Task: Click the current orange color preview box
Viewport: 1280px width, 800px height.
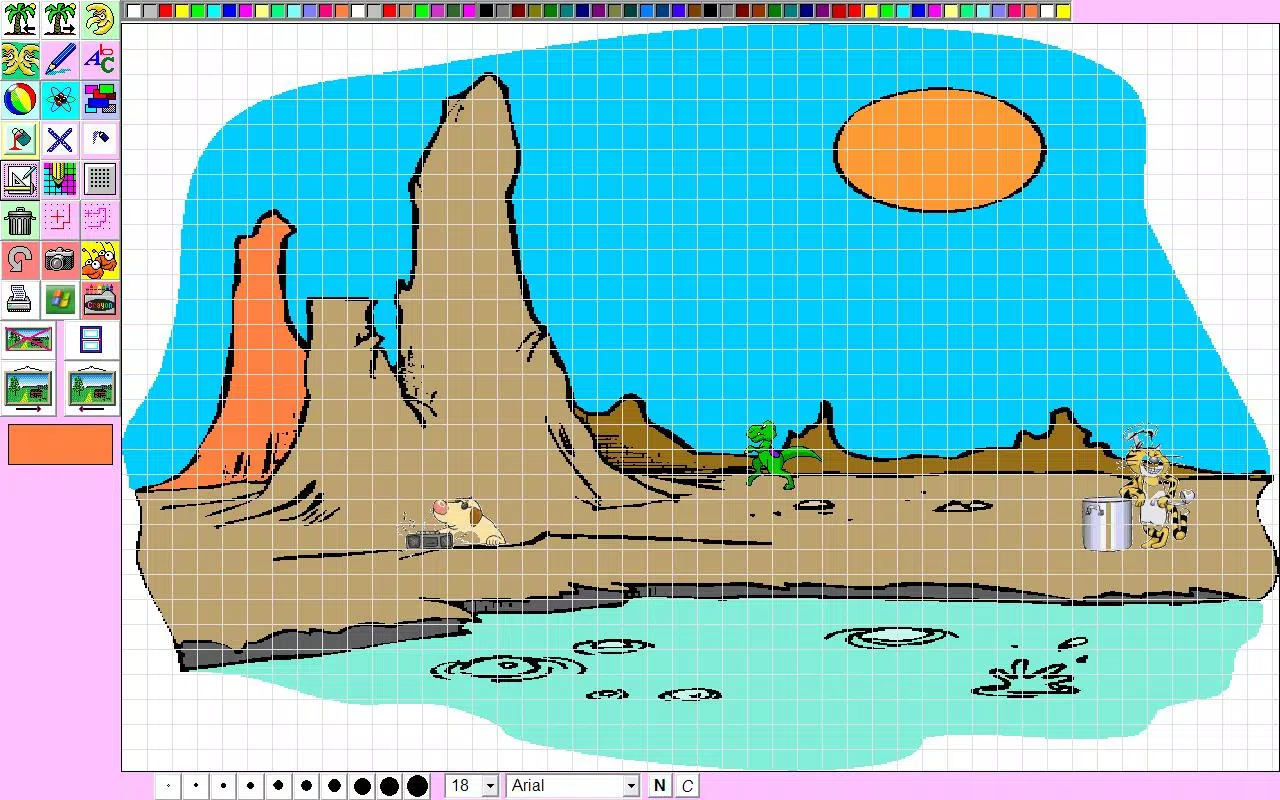Action: click(60, 444)
